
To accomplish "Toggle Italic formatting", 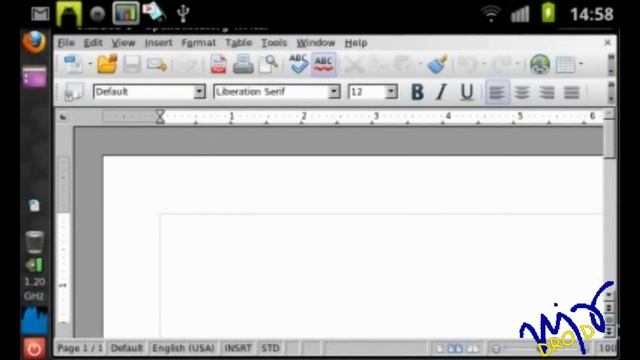I will [x=441, y=92].
